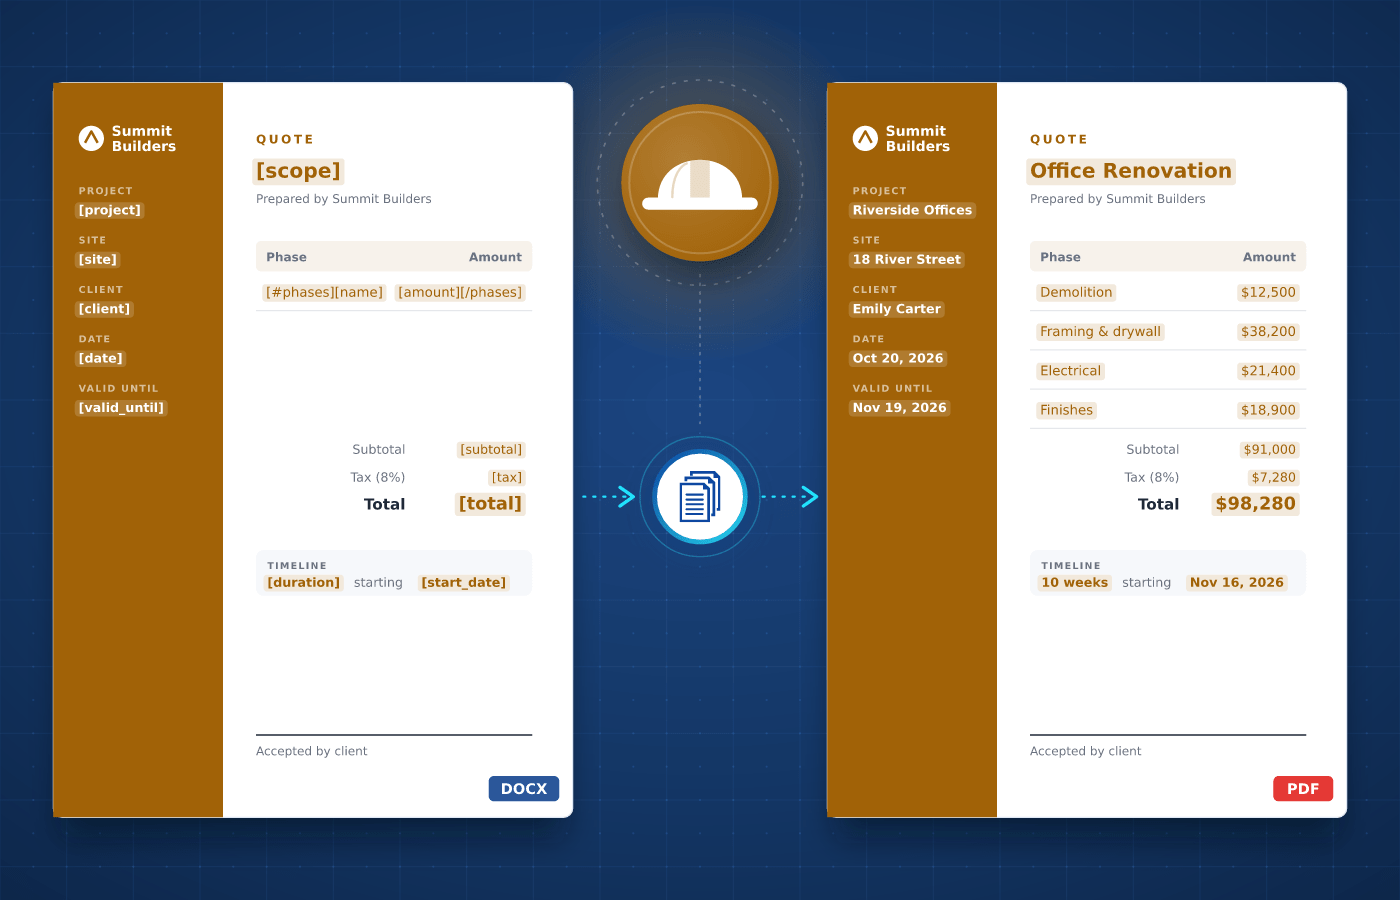Click the PDF badge
This screenshot has width=1400, height=900.
[x=1303, y=789]
